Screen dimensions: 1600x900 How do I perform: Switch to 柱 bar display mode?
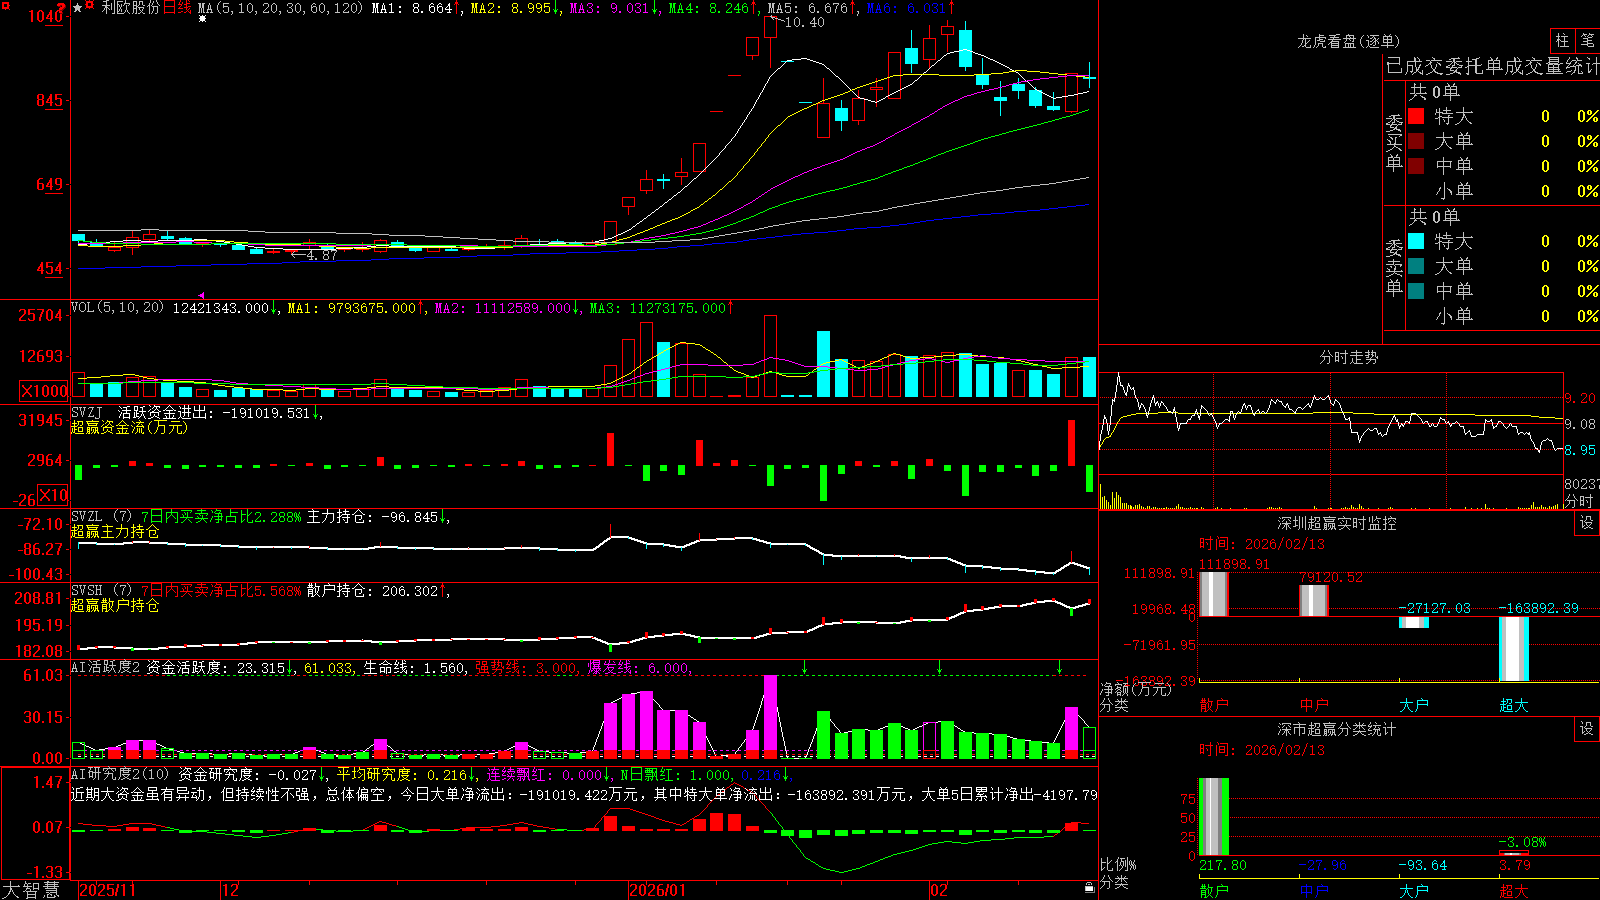click(1562, 41)
